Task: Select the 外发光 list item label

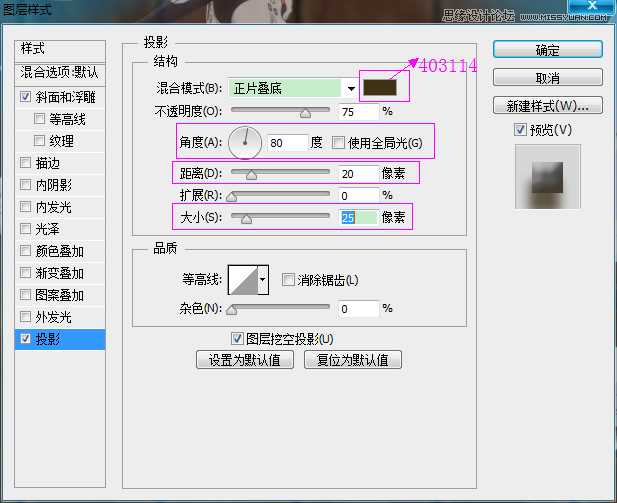Action: 54,317
